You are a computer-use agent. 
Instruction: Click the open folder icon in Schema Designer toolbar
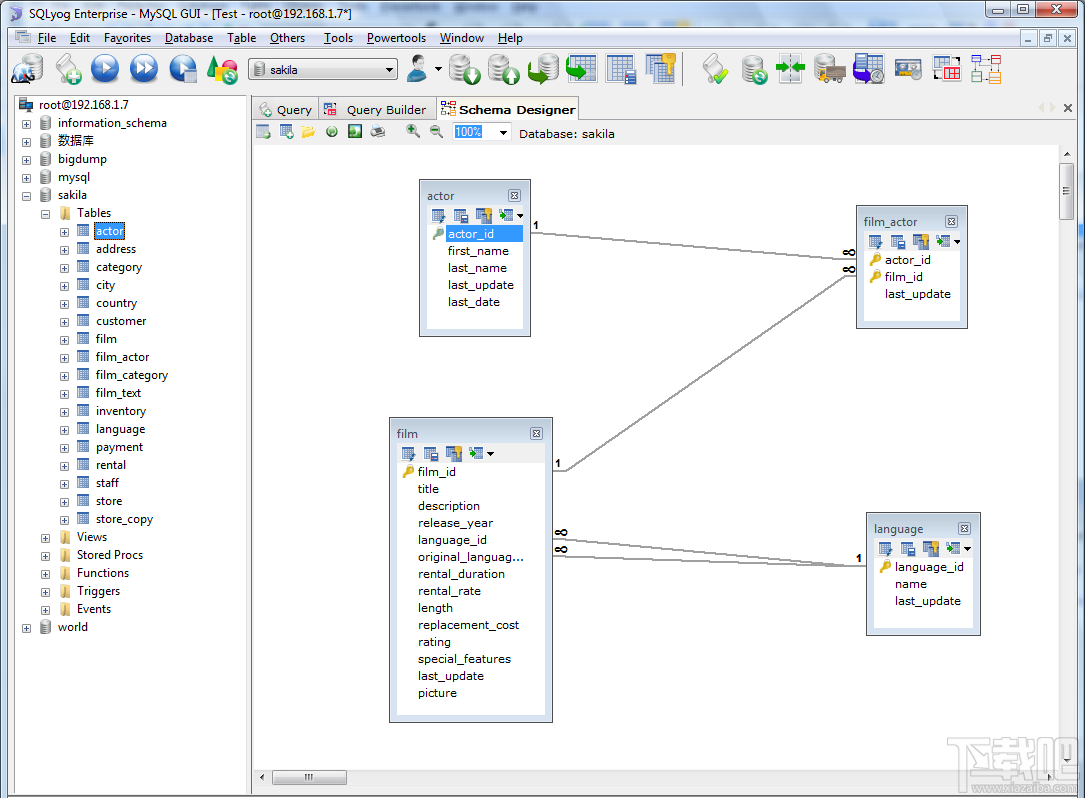[308, 131]
